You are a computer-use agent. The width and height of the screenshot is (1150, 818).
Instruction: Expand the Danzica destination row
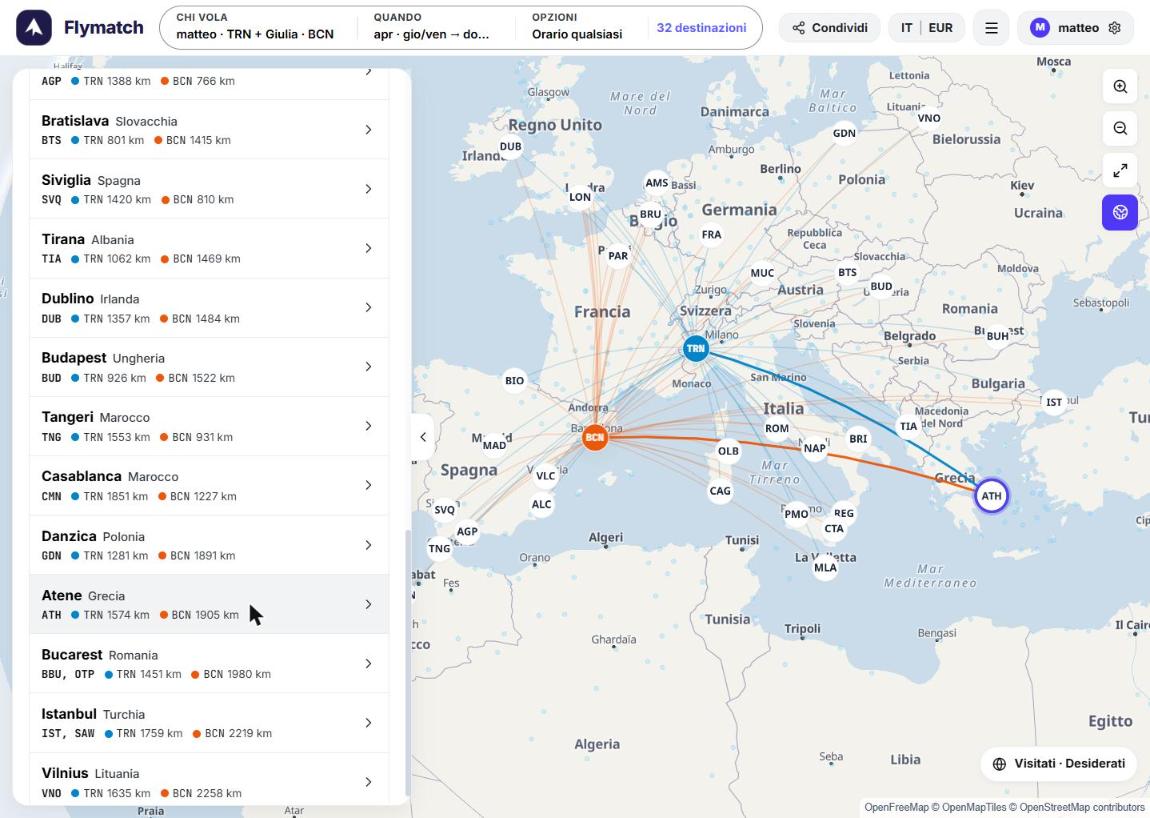(209, 545)
